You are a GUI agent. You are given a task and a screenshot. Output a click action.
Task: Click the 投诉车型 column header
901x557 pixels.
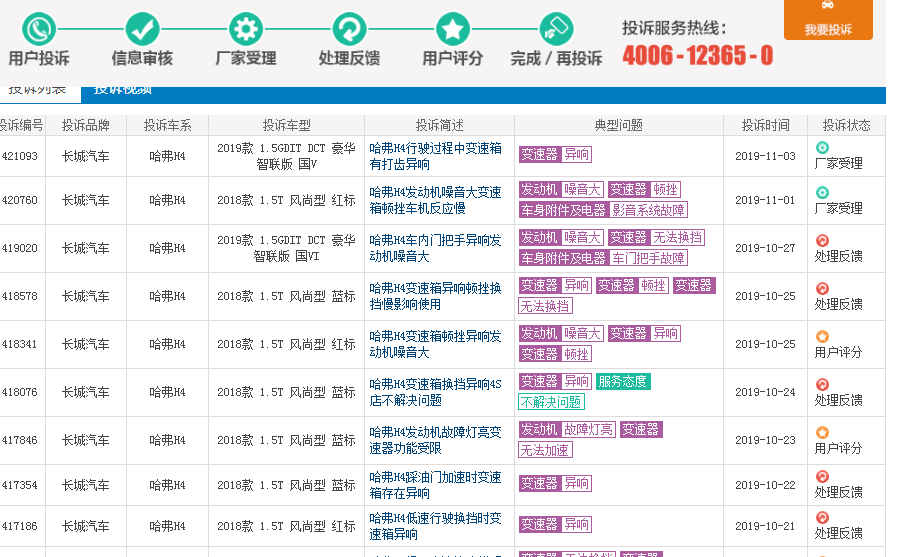point(286,125)
